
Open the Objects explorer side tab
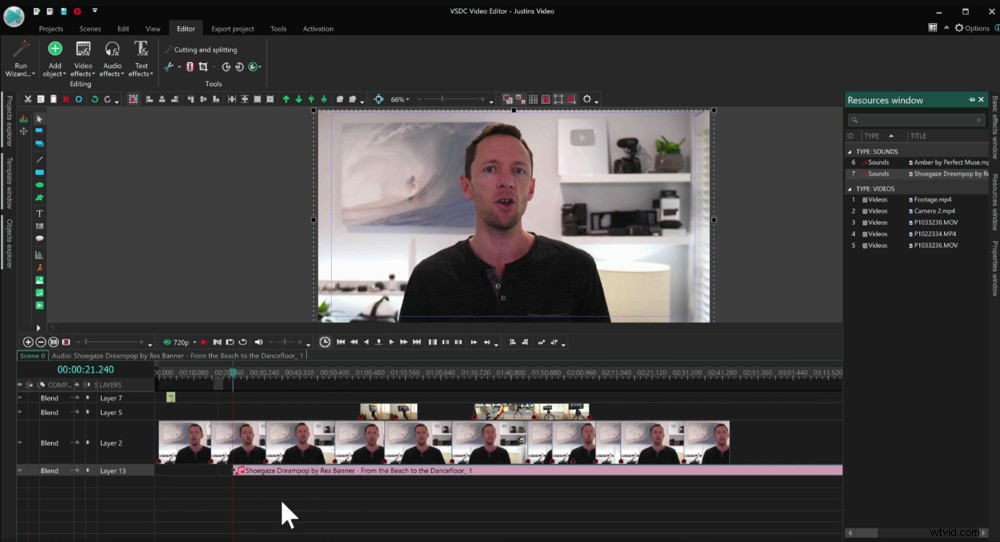pos(9,244)
